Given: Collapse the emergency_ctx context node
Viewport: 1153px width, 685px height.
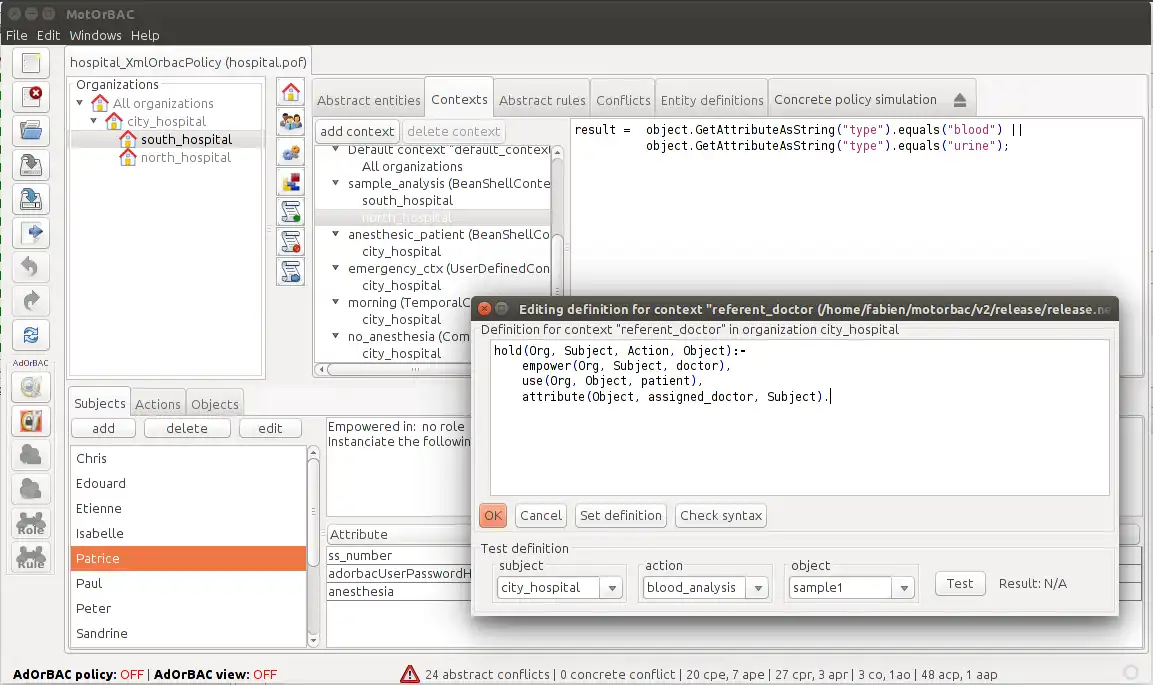Looking at the screenshot, I should point(335,268).
